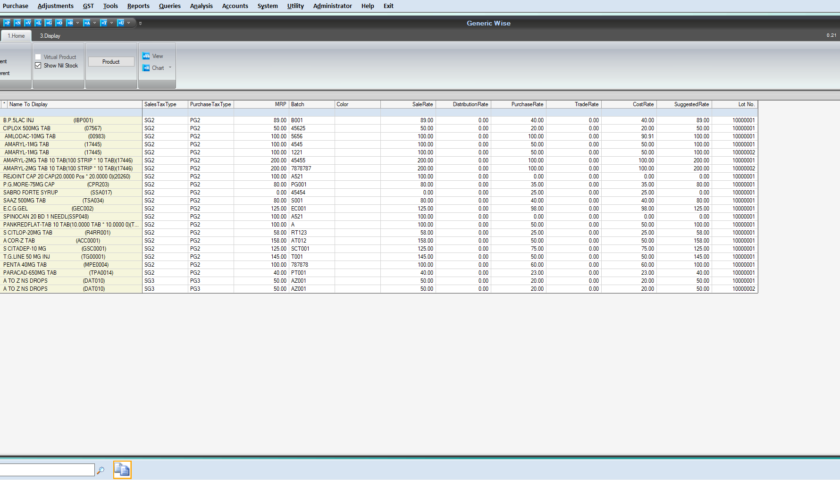Open the GST menu

(x=88, y=6)
